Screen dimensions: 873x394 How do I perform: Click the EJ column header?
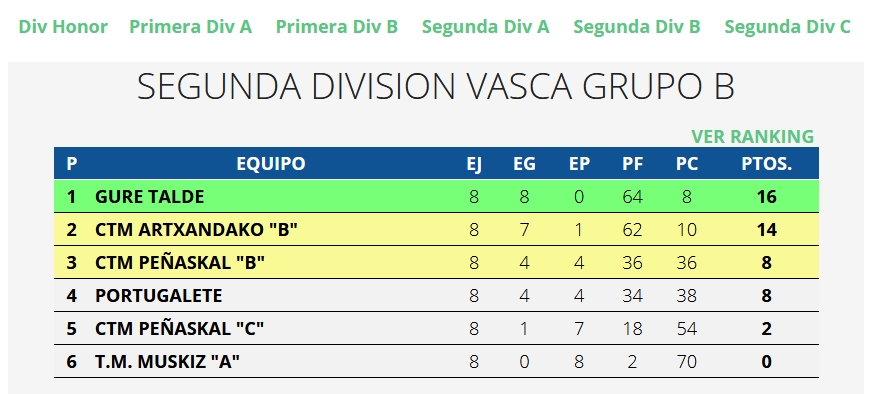pos(474,164)
